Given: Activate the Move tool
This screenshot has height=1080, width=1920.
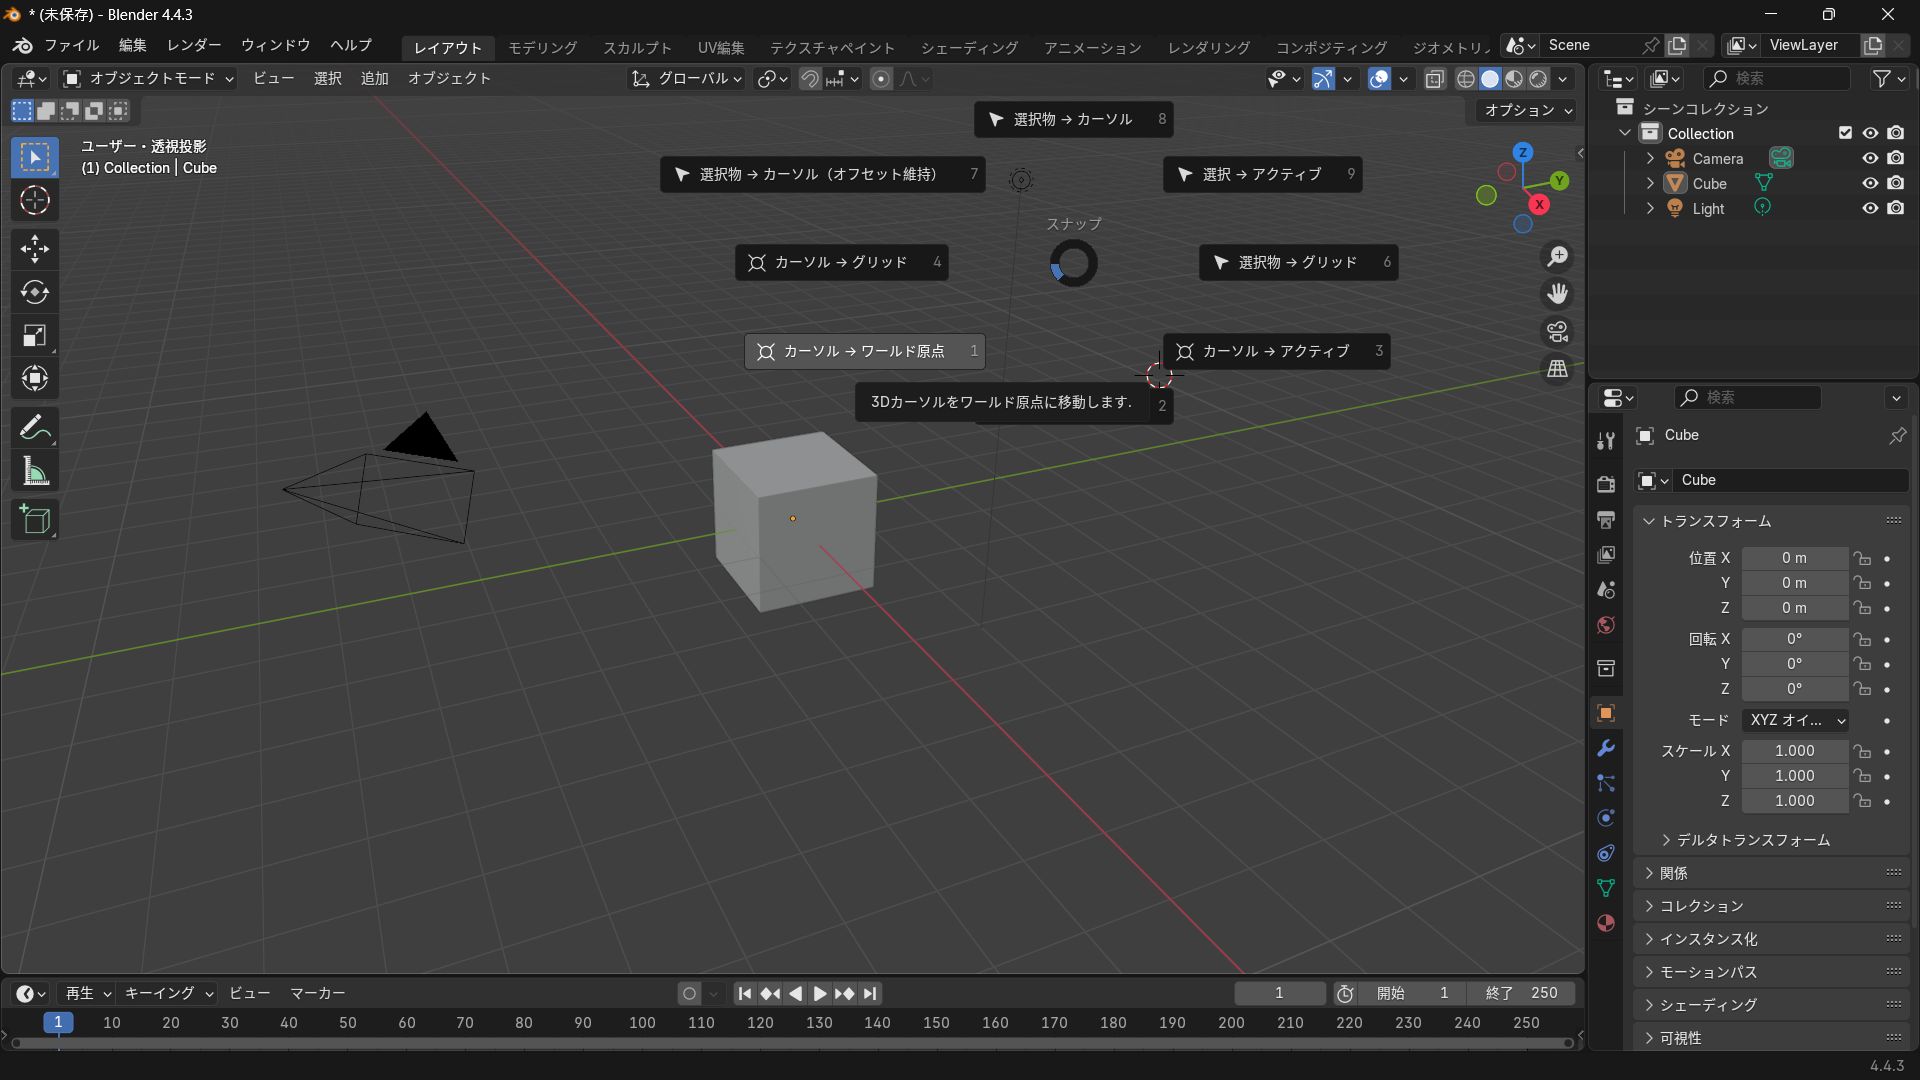Looking at the screenshot, I should coord(35,248).
